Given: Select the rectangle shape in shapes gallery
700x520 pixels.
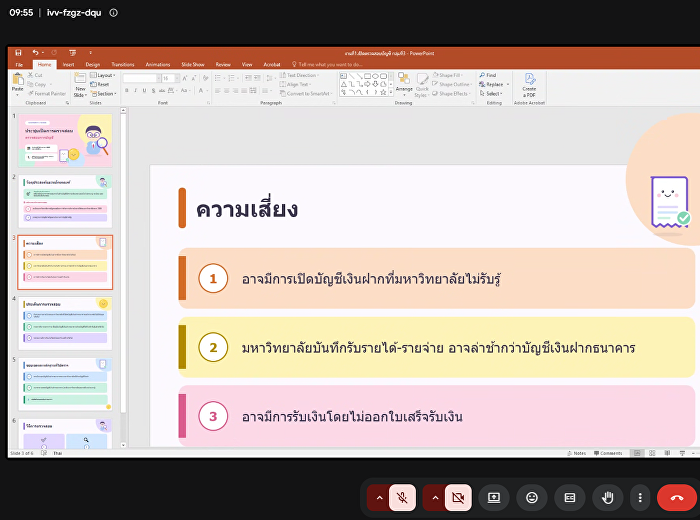Looking at the screenshot, I should 367,76.
